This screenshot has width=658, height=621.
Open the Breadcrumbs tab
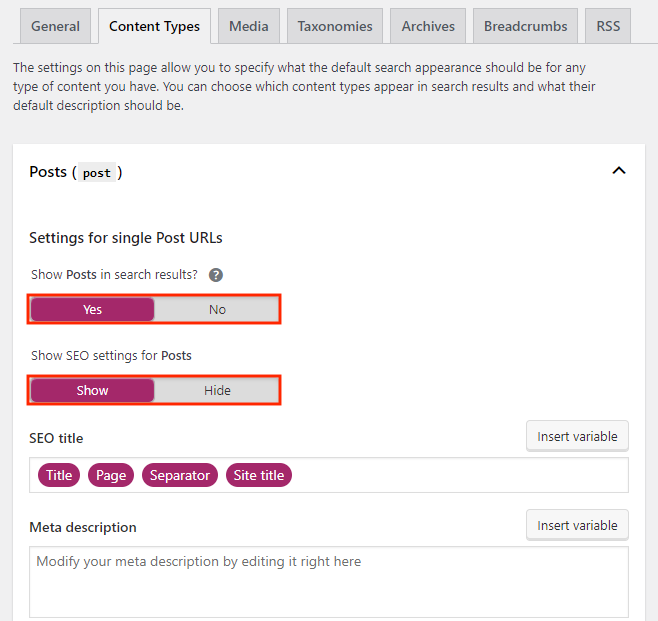click(525, 26)
